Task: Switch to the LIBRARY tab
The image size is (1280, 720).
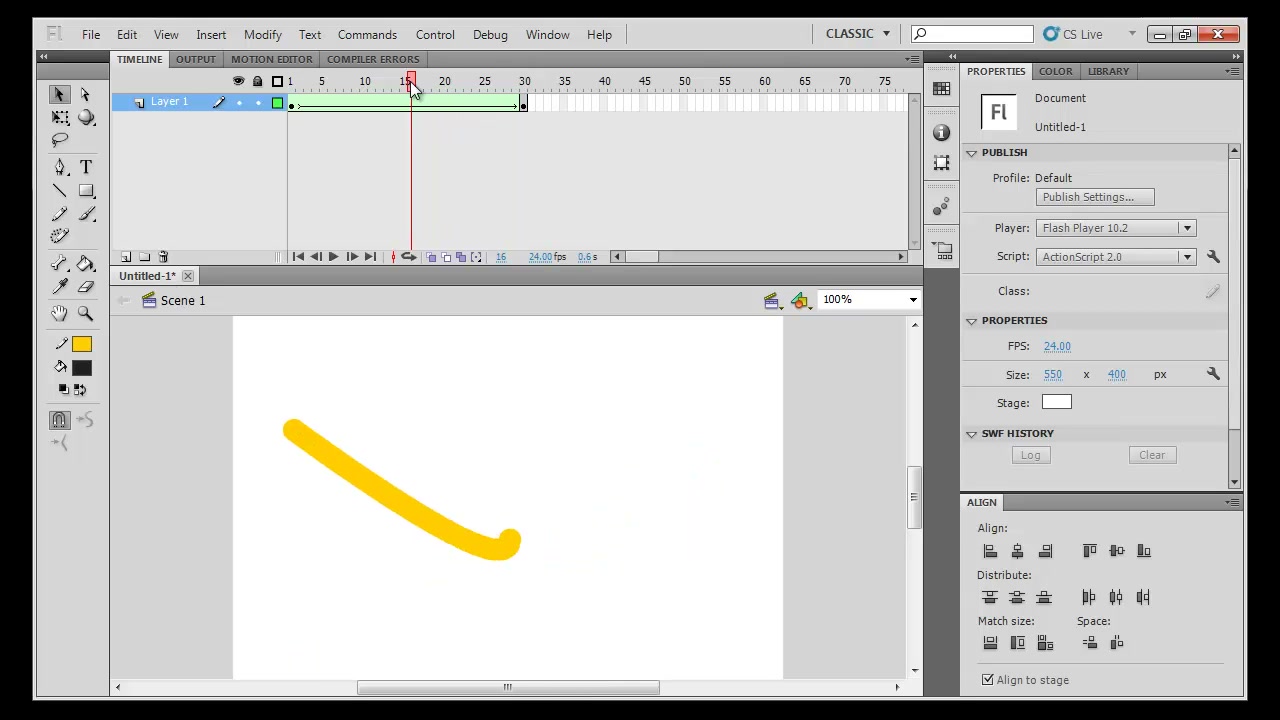Action: (x=1108, y=71)
